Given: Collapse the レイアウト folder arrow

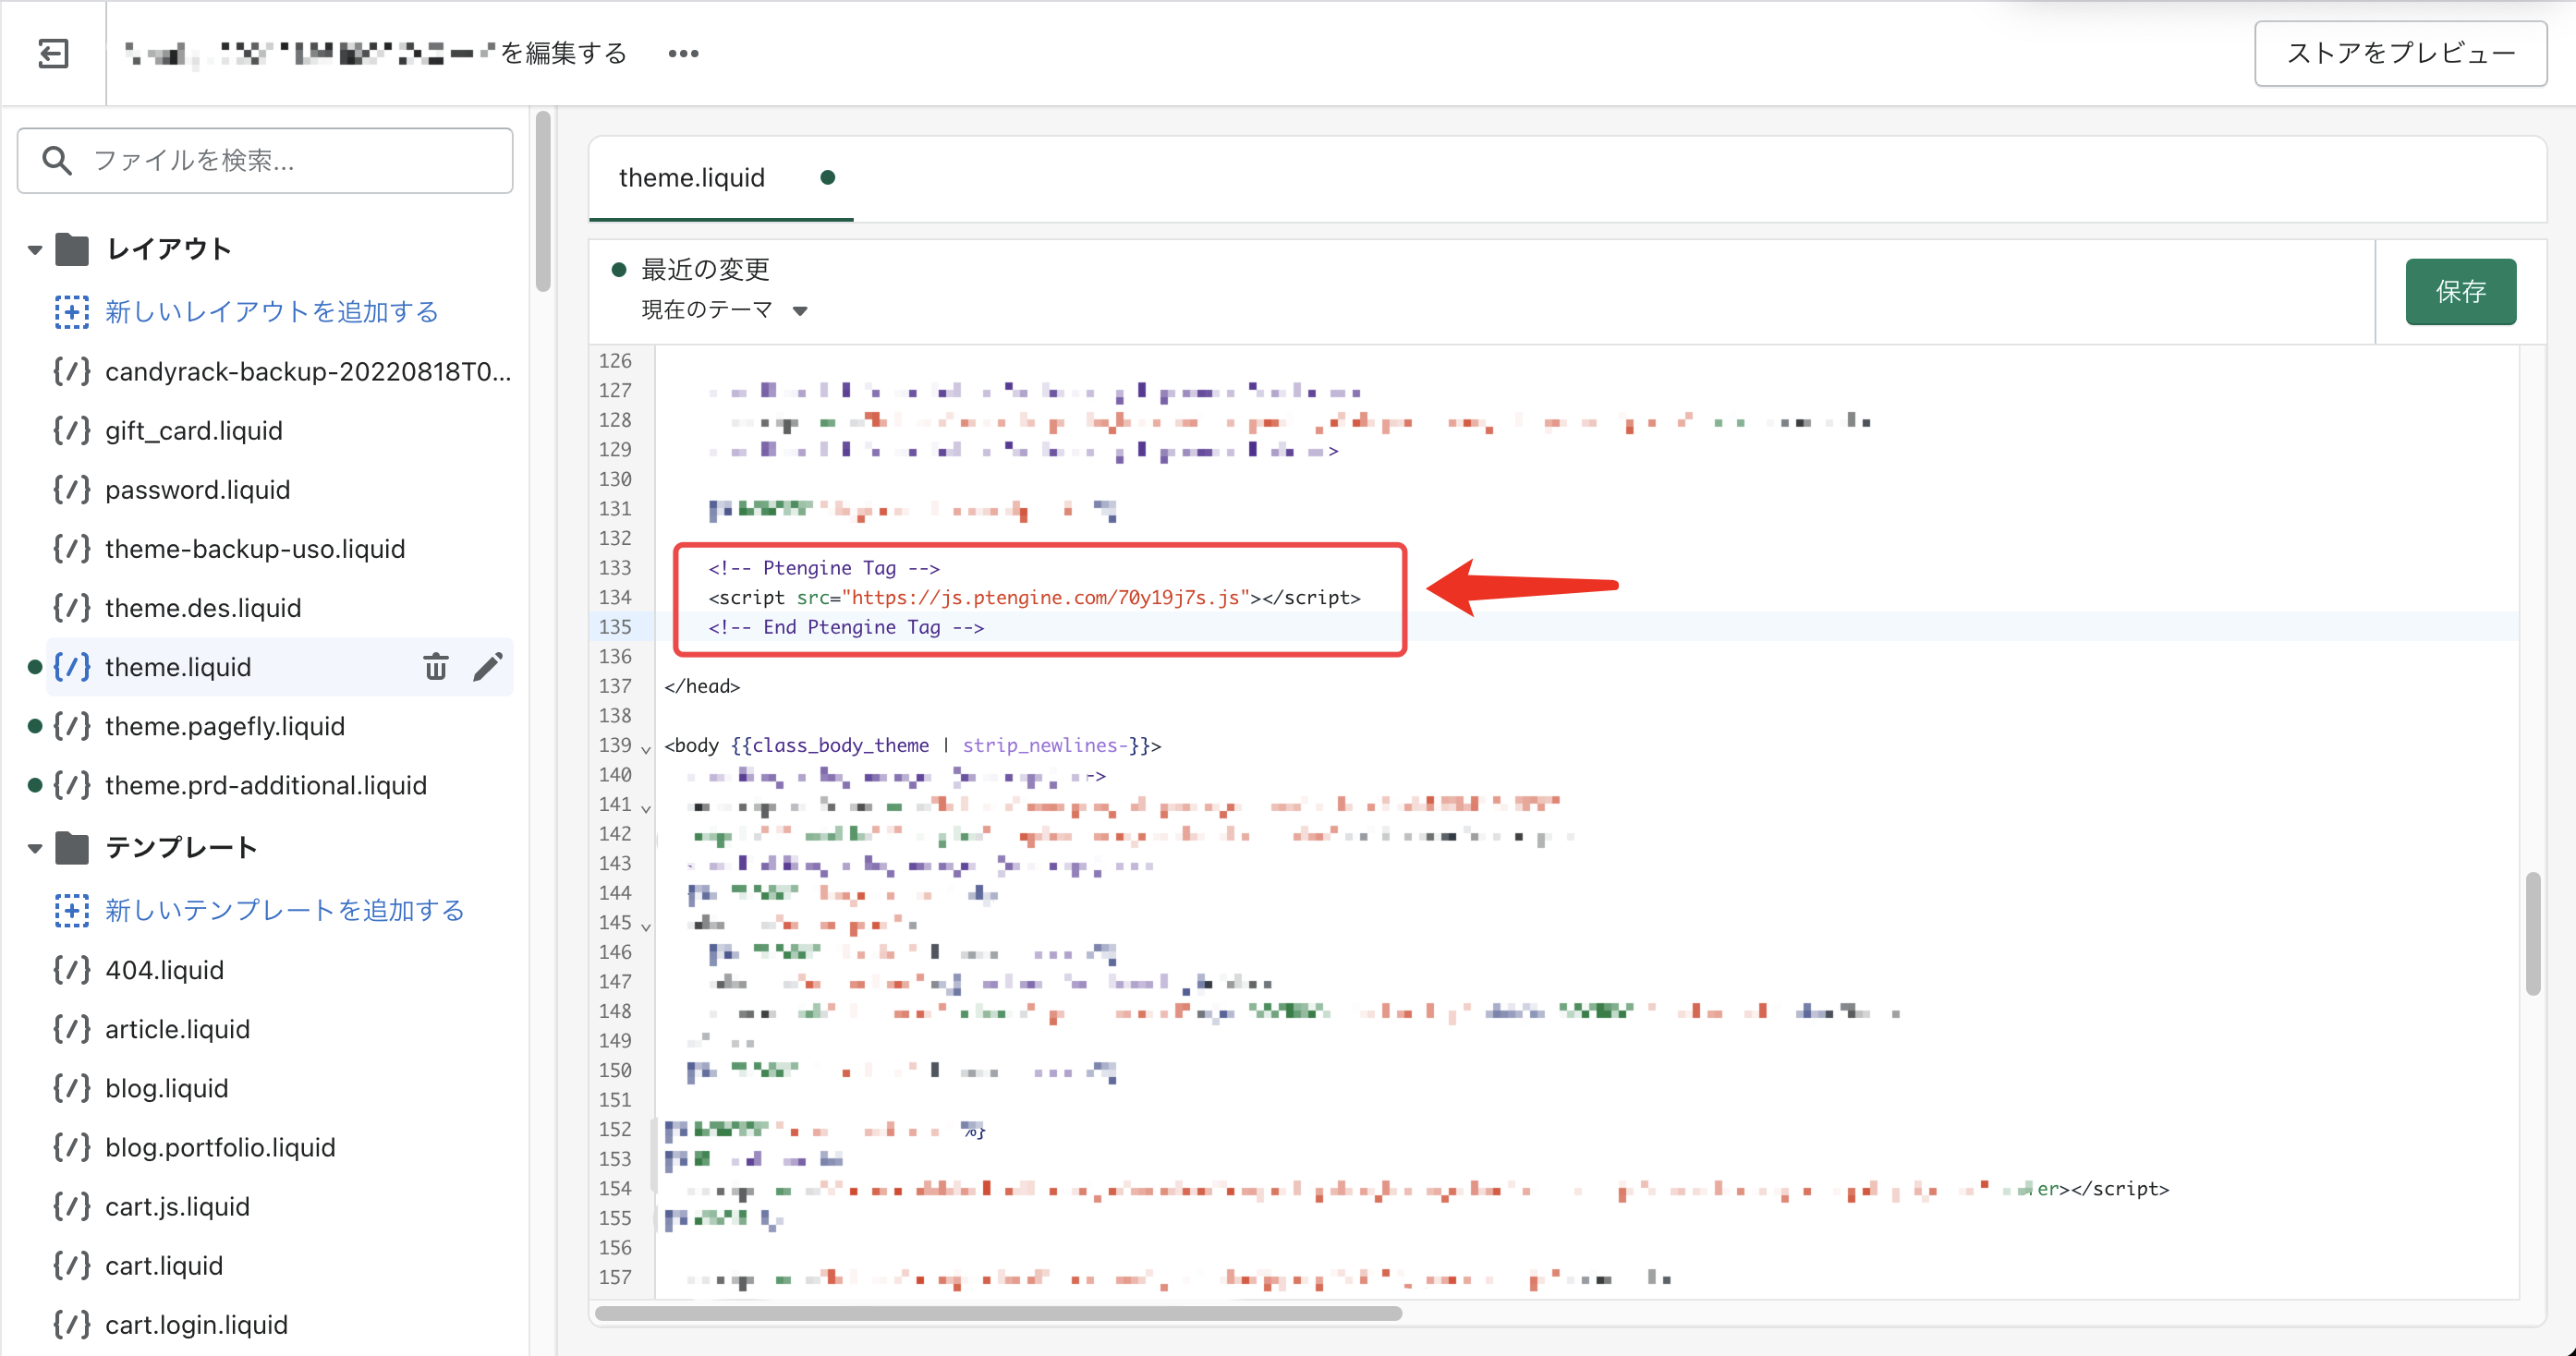Looking at the screenshot, I should pyautogui.click(x=35, y=249).
